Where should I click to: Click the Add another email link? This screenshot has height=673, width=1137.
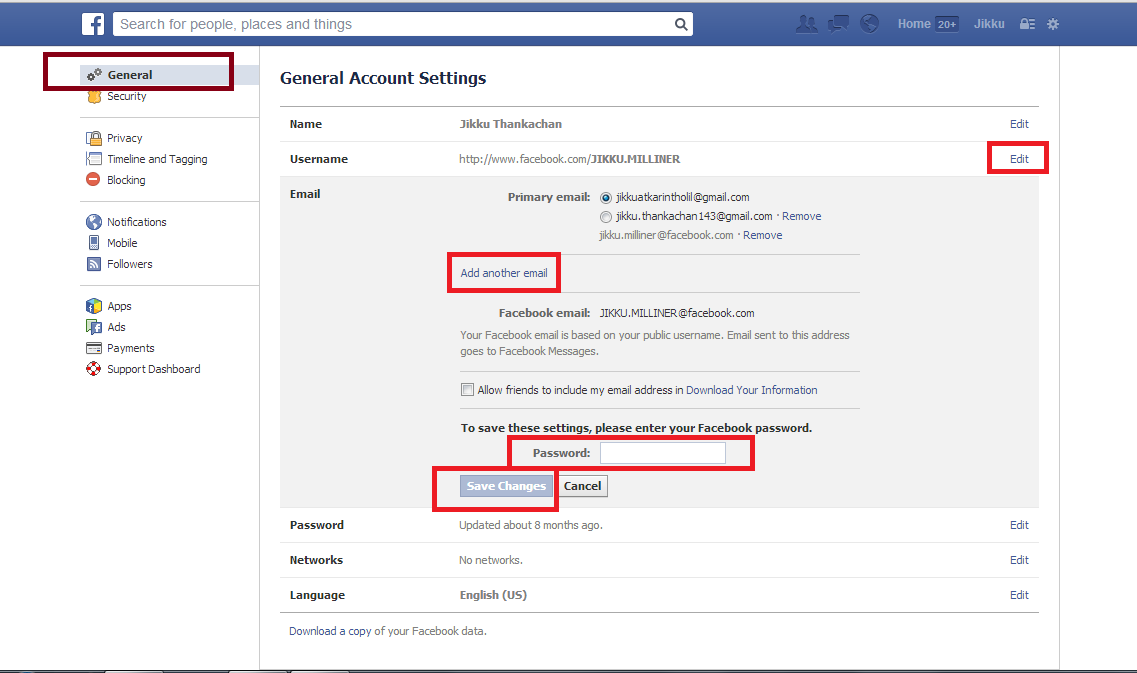pos(503,272)
